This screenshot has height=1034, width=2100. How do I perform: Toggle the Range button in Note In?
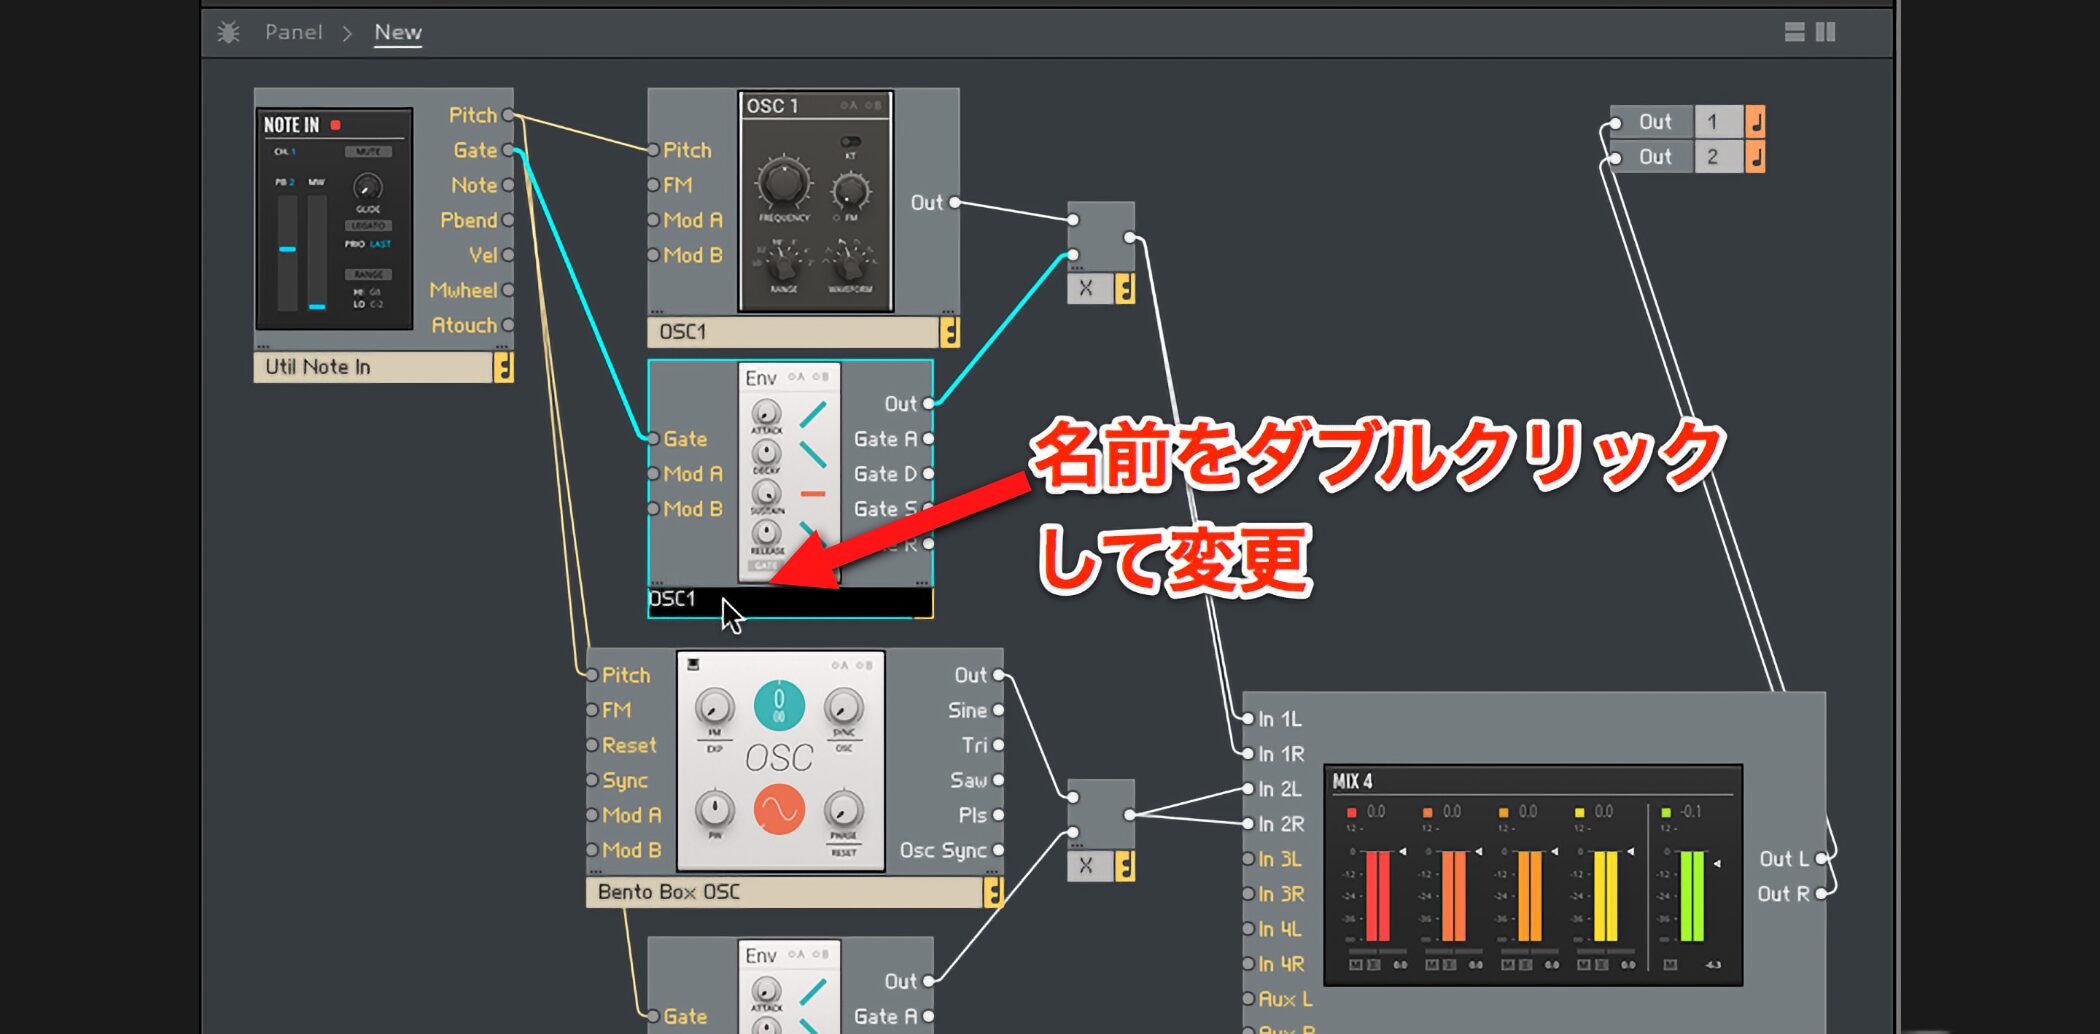[x=368, y=274]
